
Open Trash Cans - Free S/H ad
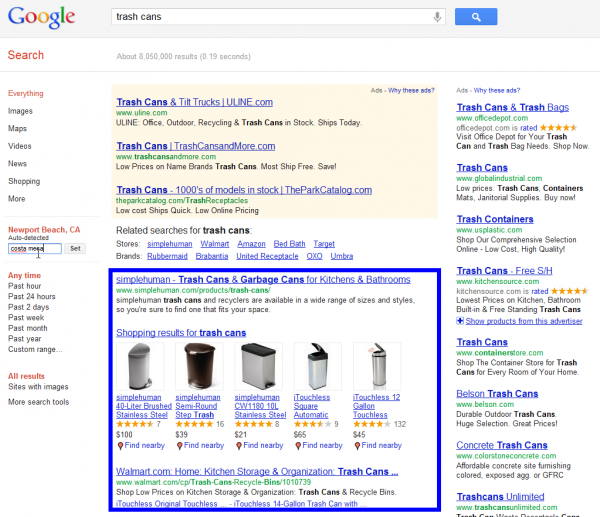coord(504,271)
